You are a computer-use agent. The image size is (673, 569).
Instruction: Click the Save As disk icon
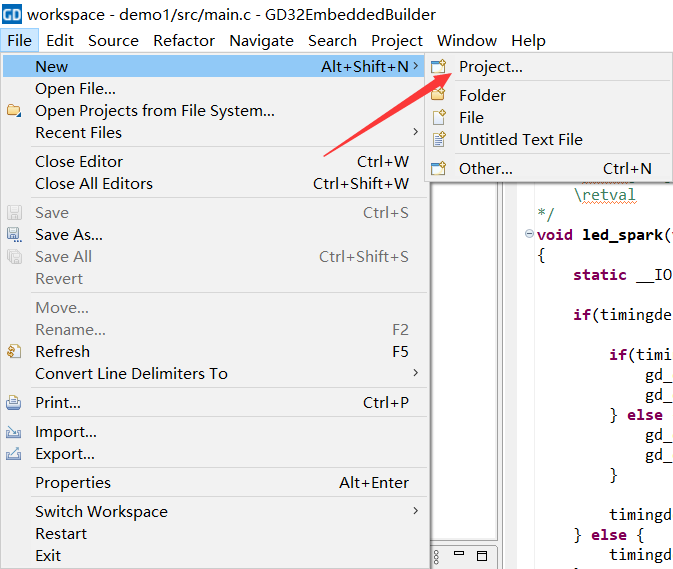[x=14, y=235]
